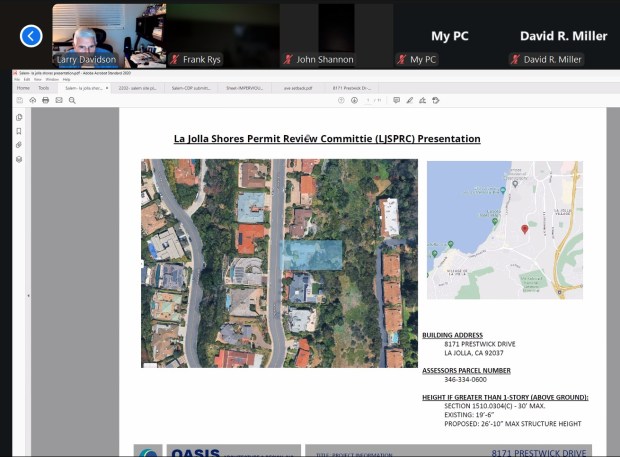This screenshot has width=620, height=457.
Task: Click the red location pin on map
Action: [524, 229]
